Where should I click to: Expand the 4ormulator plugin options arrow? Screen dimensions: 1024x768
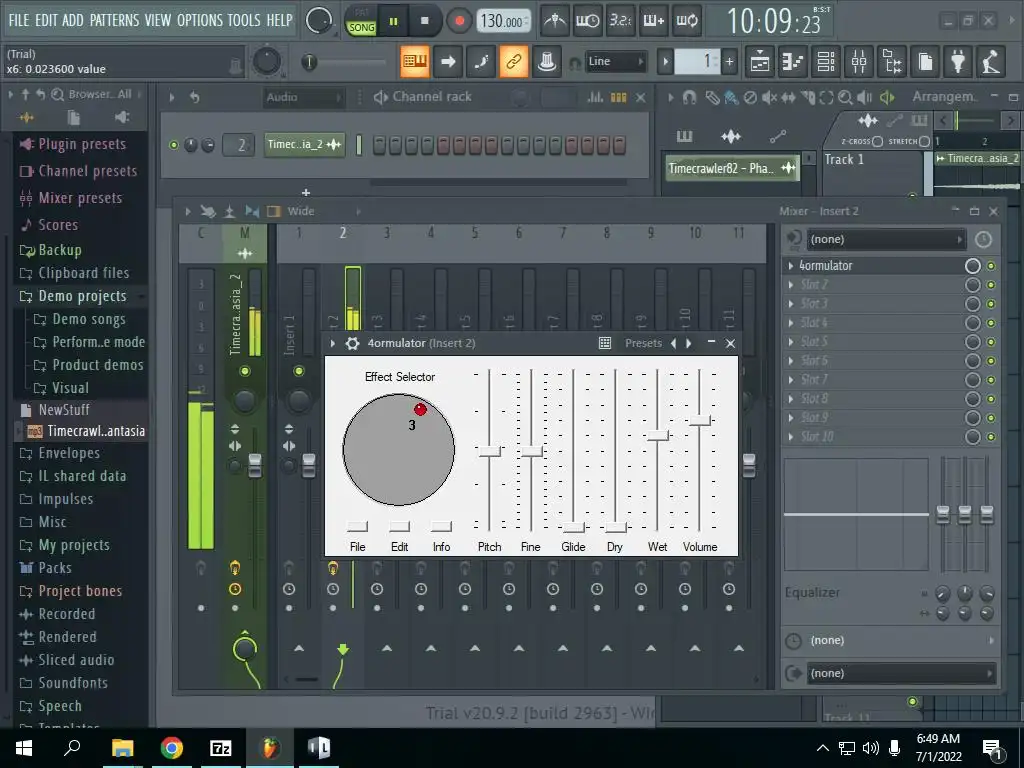point(332,344)
